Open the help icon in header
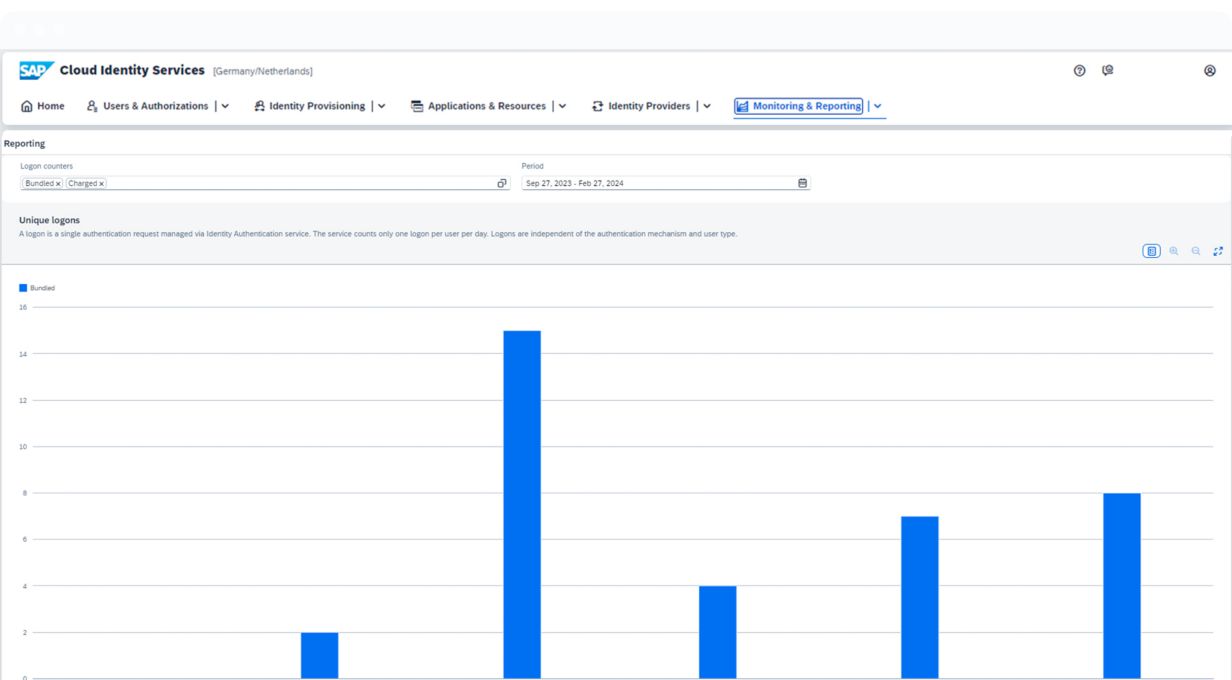The height and width of the screenshot is (680, 1232). (x=1079, y=71)
